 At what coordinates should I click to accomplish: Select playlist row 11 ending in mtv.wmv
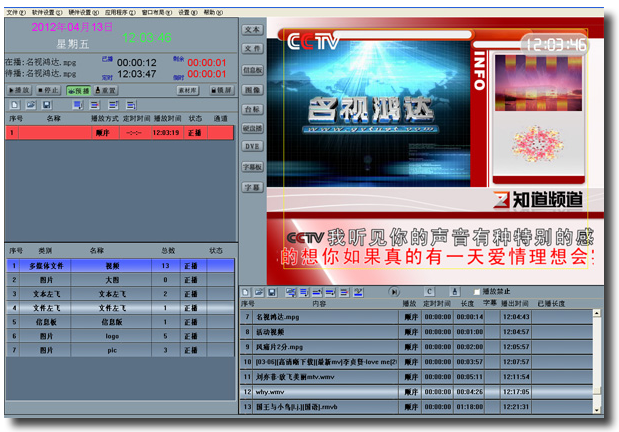click(x=416, y=377)
